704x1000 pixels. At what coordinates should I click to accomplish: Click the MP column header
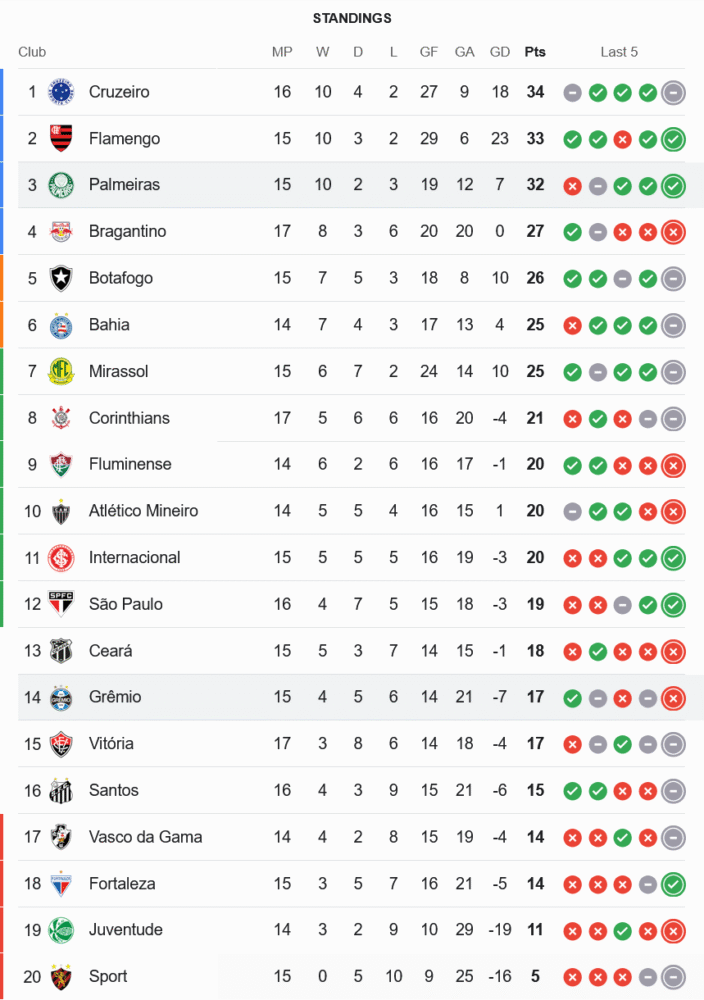point(282,52)
